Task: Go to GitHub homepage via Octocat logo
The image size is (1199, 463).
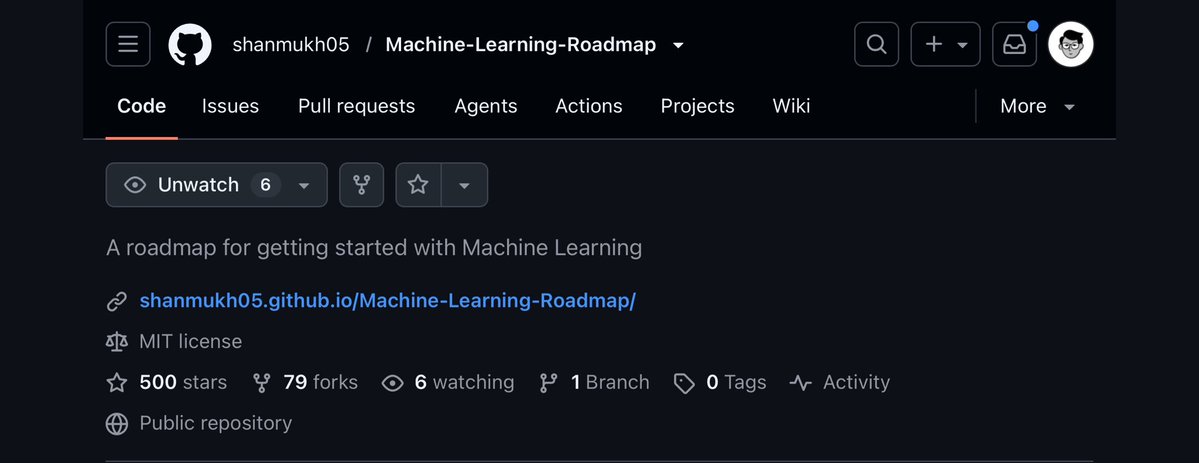Action: [190, 44]
